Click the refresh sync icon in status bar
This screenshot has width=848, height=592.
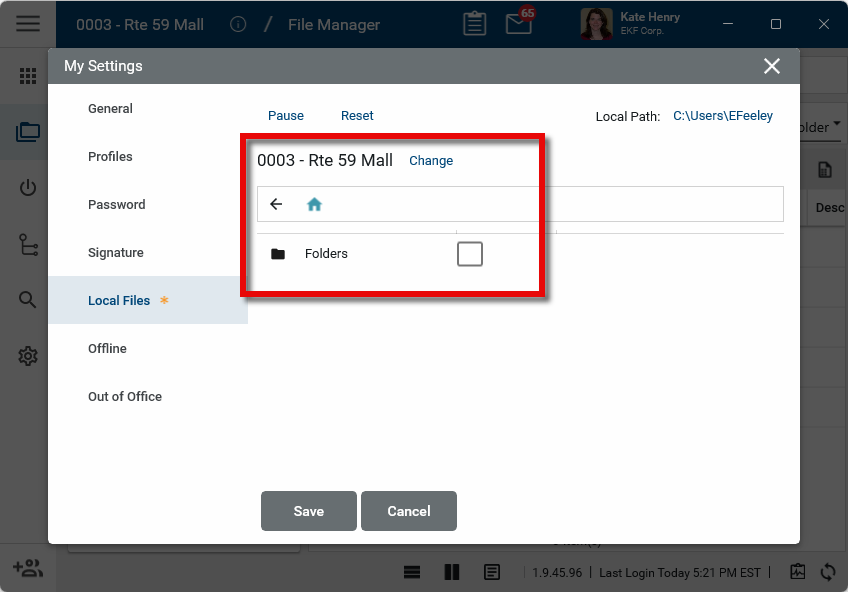828,572
